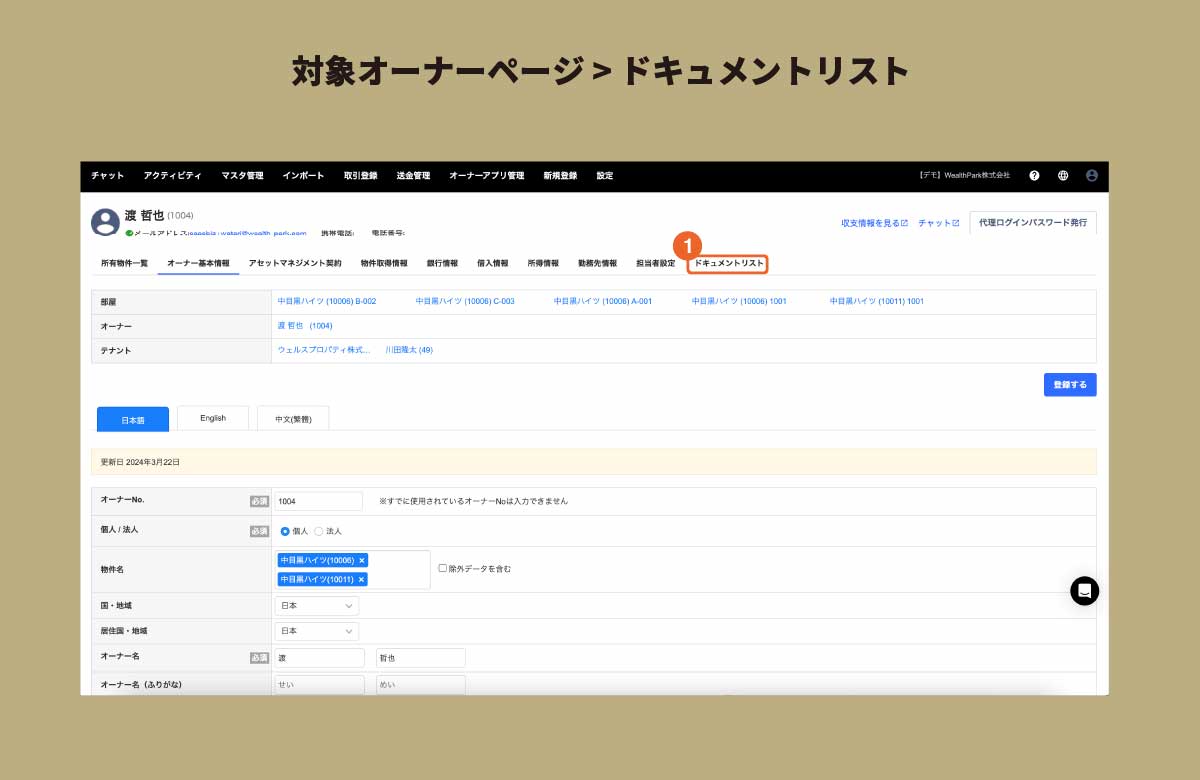Open the user account icon in top bar

[x=1092, y=175]
